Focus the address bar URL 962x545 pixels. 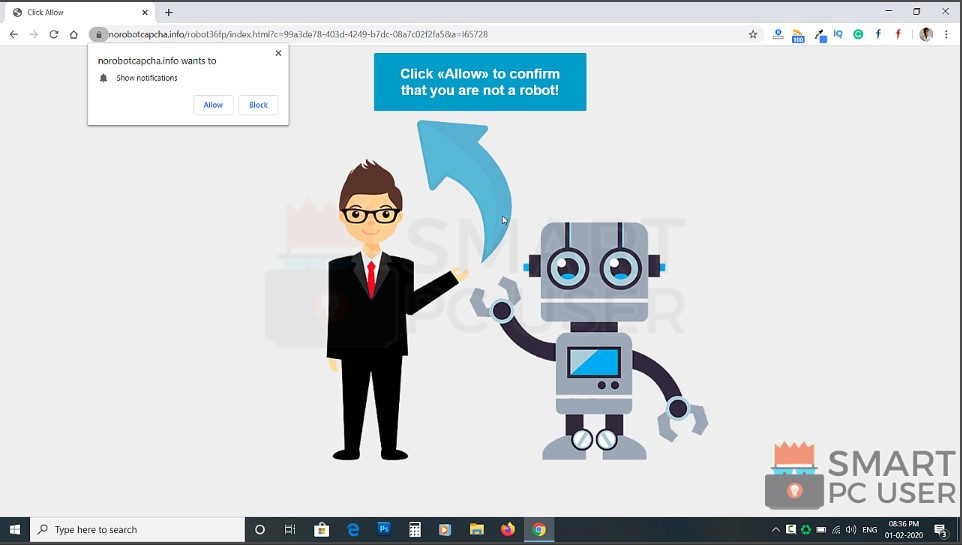click(x=298, y=34)
